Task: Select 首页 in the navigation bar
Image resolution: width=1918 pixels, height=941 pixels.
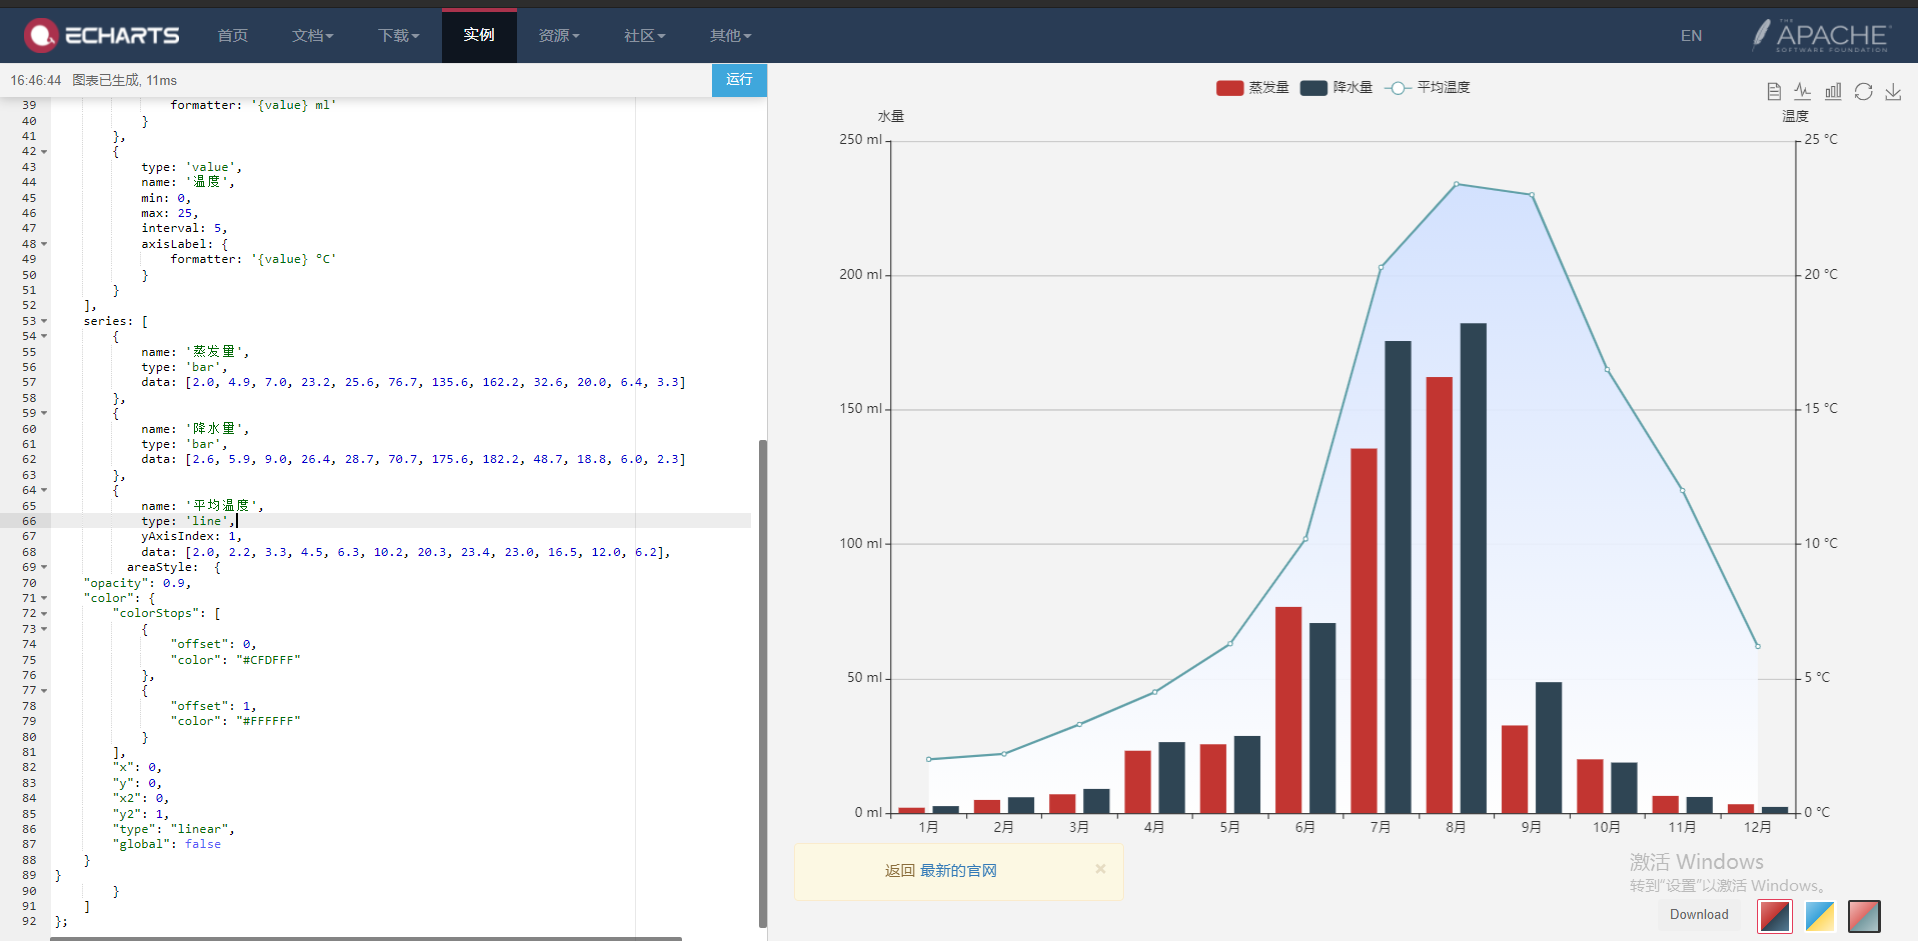Action: [x=232, y=35]
